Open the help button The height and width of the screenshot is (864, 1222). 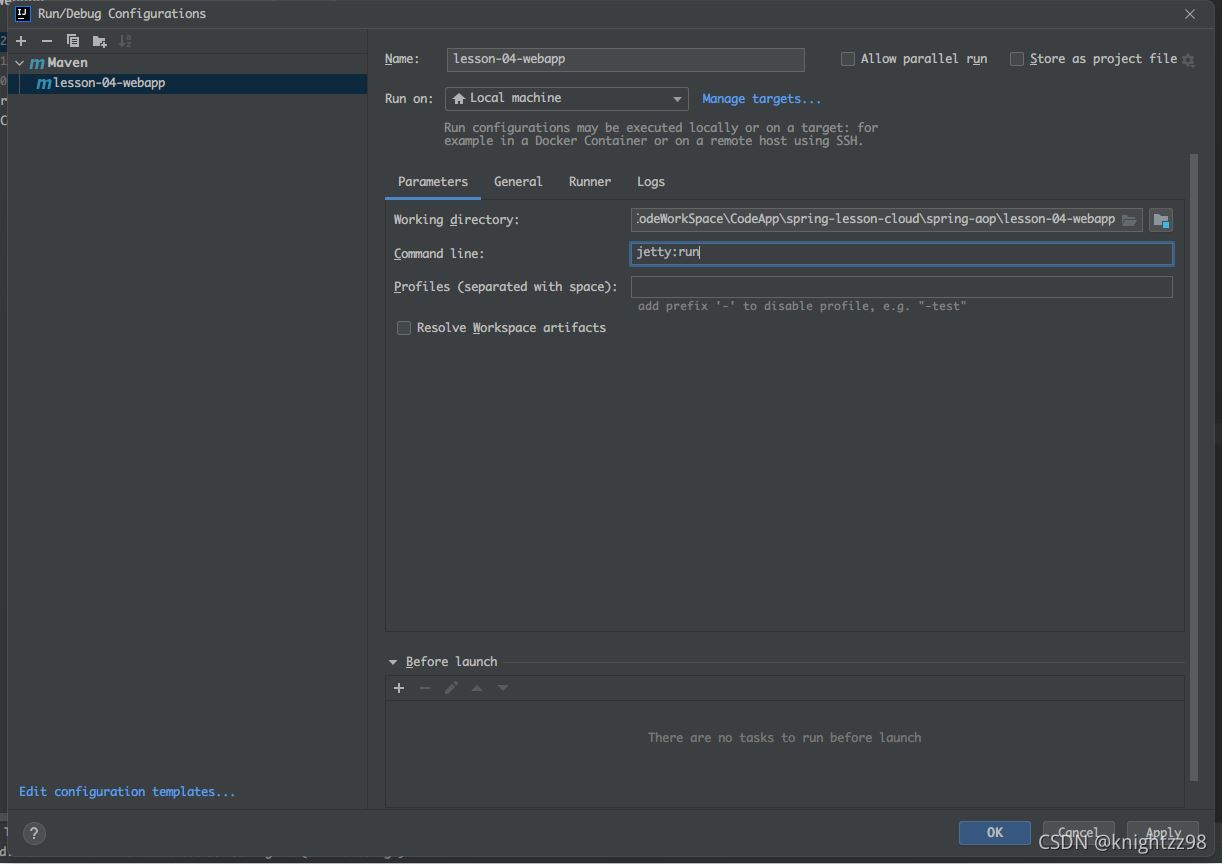click(34, 833)
